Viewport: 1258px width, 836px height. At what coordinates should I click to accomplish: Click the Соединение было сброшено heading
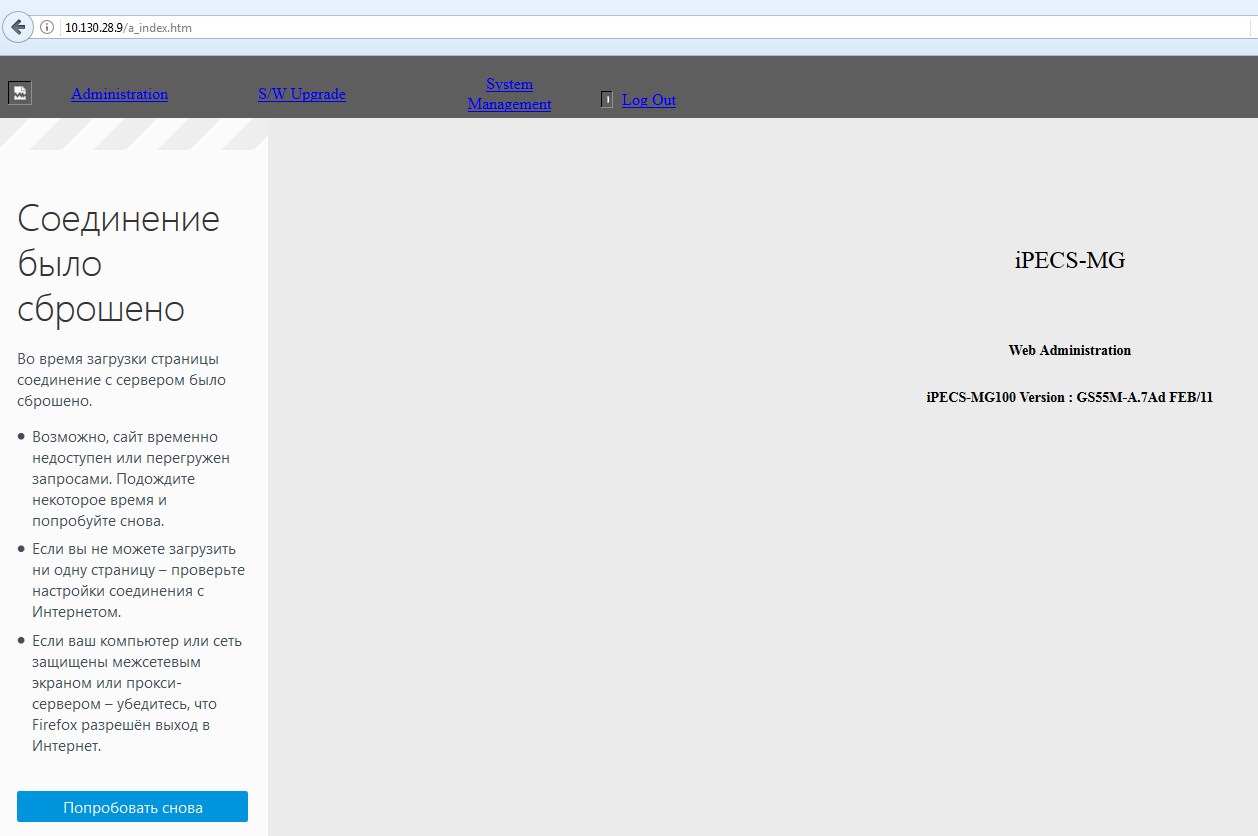(x=118, y=264)
